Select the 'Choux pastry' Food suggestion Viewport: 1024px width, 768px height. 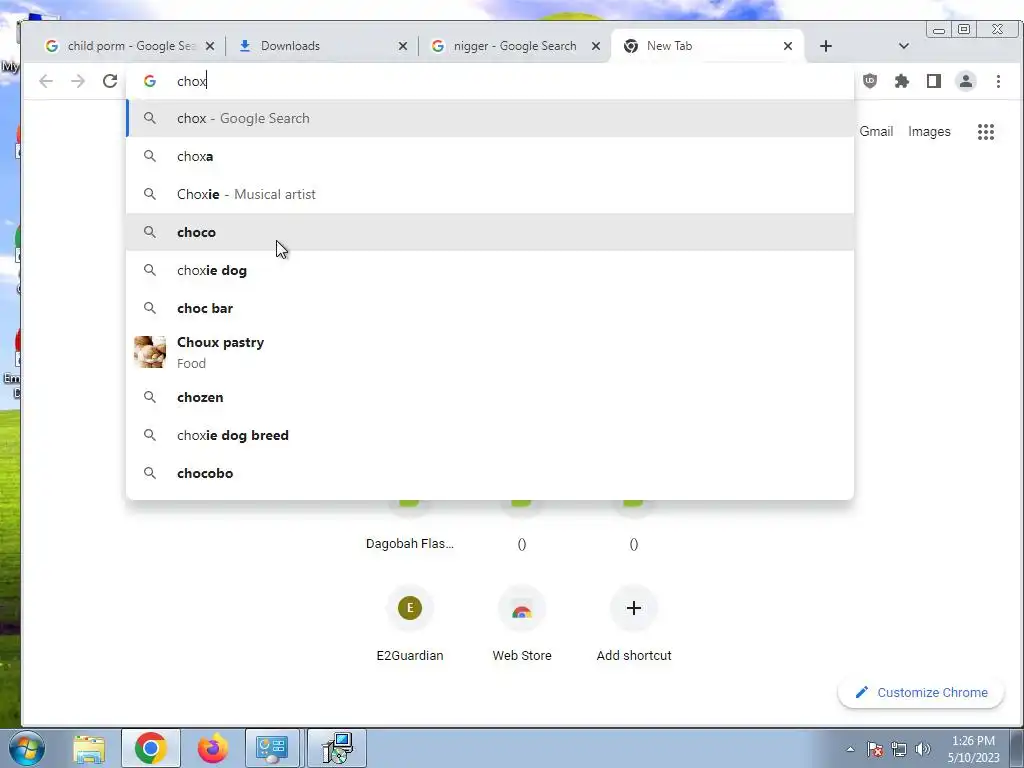click(490, 352)
